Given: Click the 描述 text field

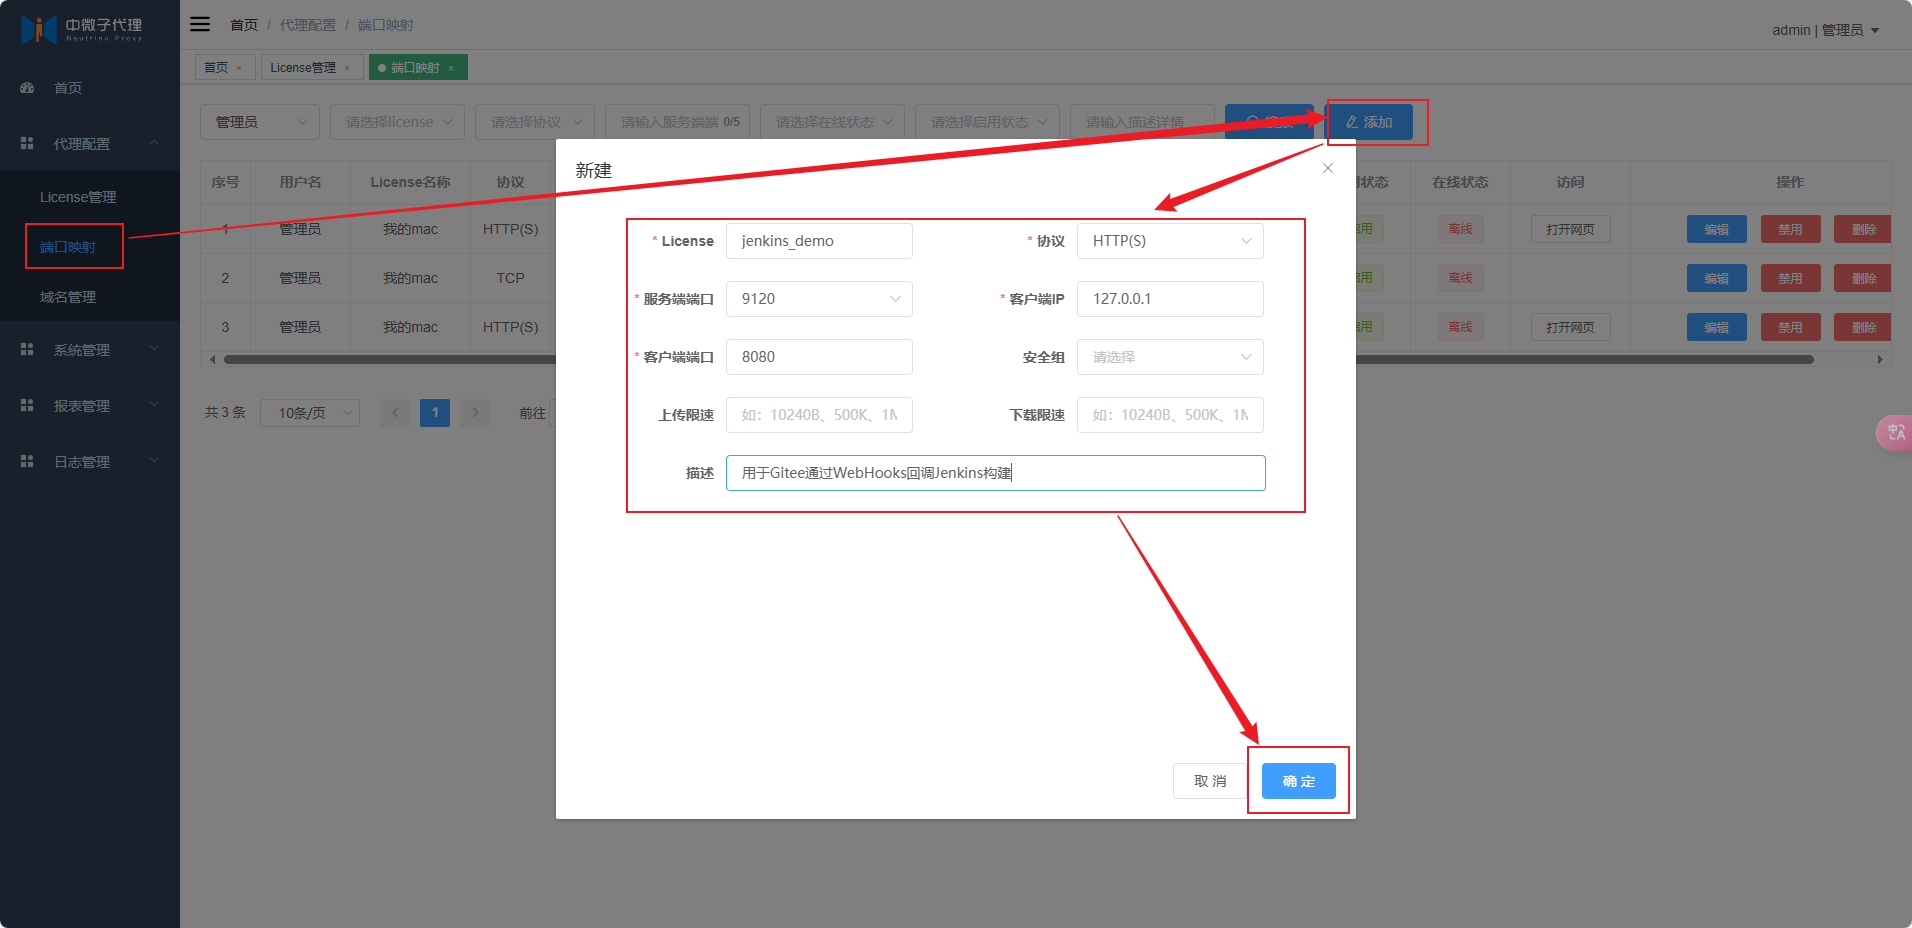Looking at the screenshot, I should coord(995,473).
